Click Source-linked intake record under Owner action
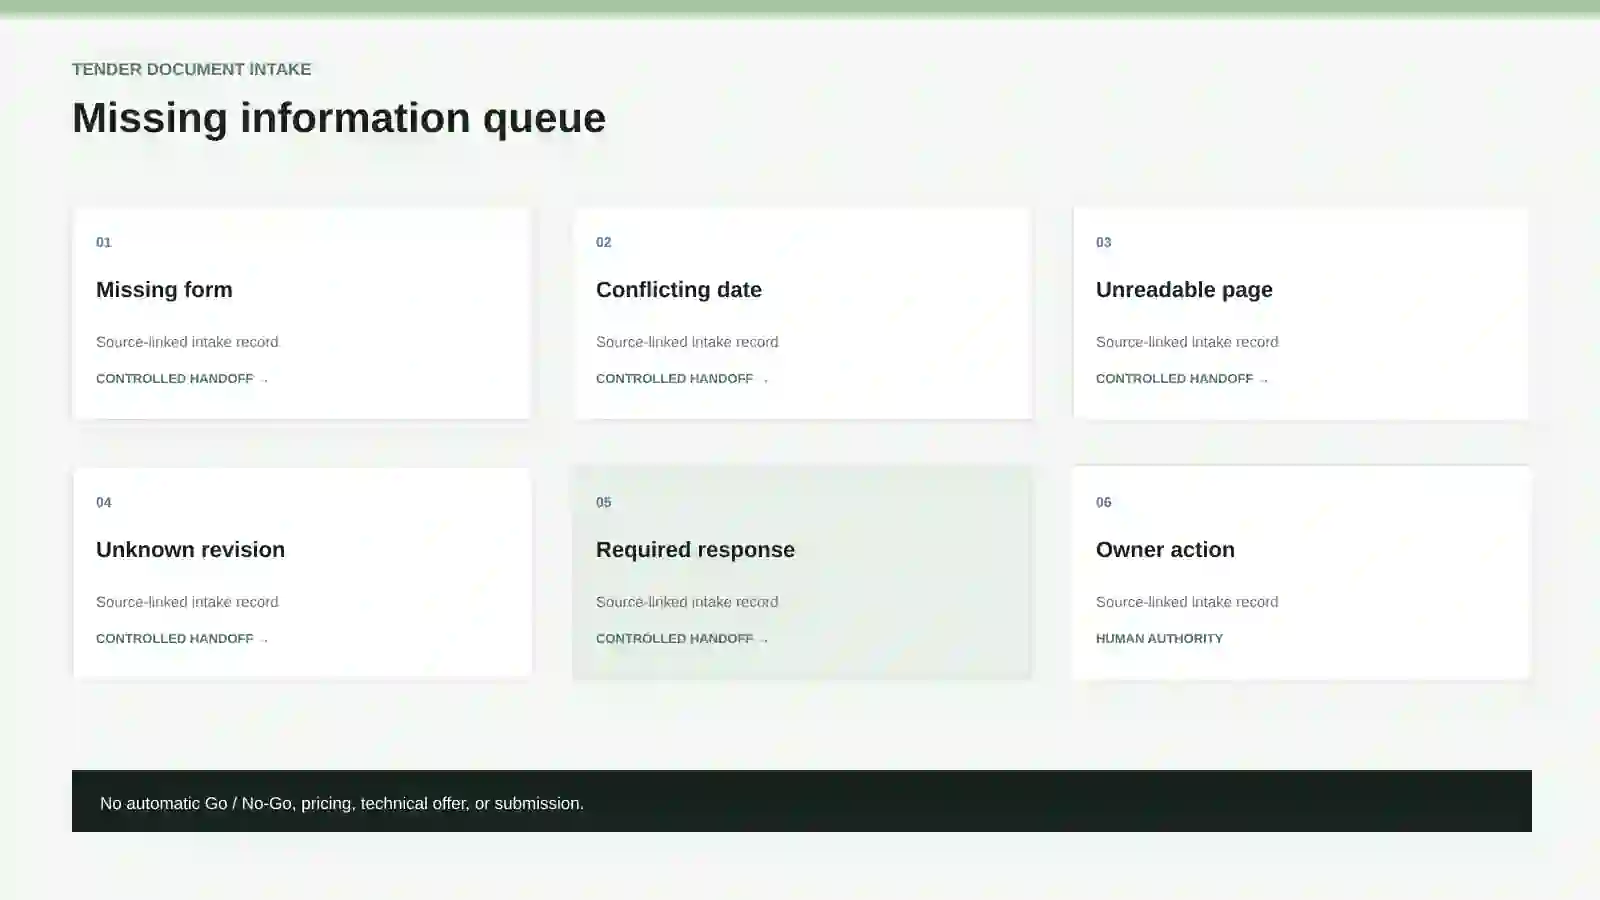1600x900 pixels. pos(1187,602)
